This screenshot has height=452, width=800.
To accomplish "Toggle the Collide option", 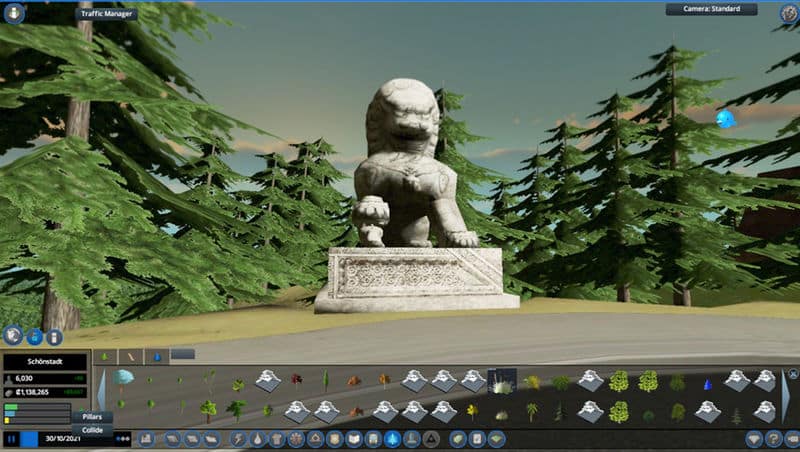I will click(92, 430).
